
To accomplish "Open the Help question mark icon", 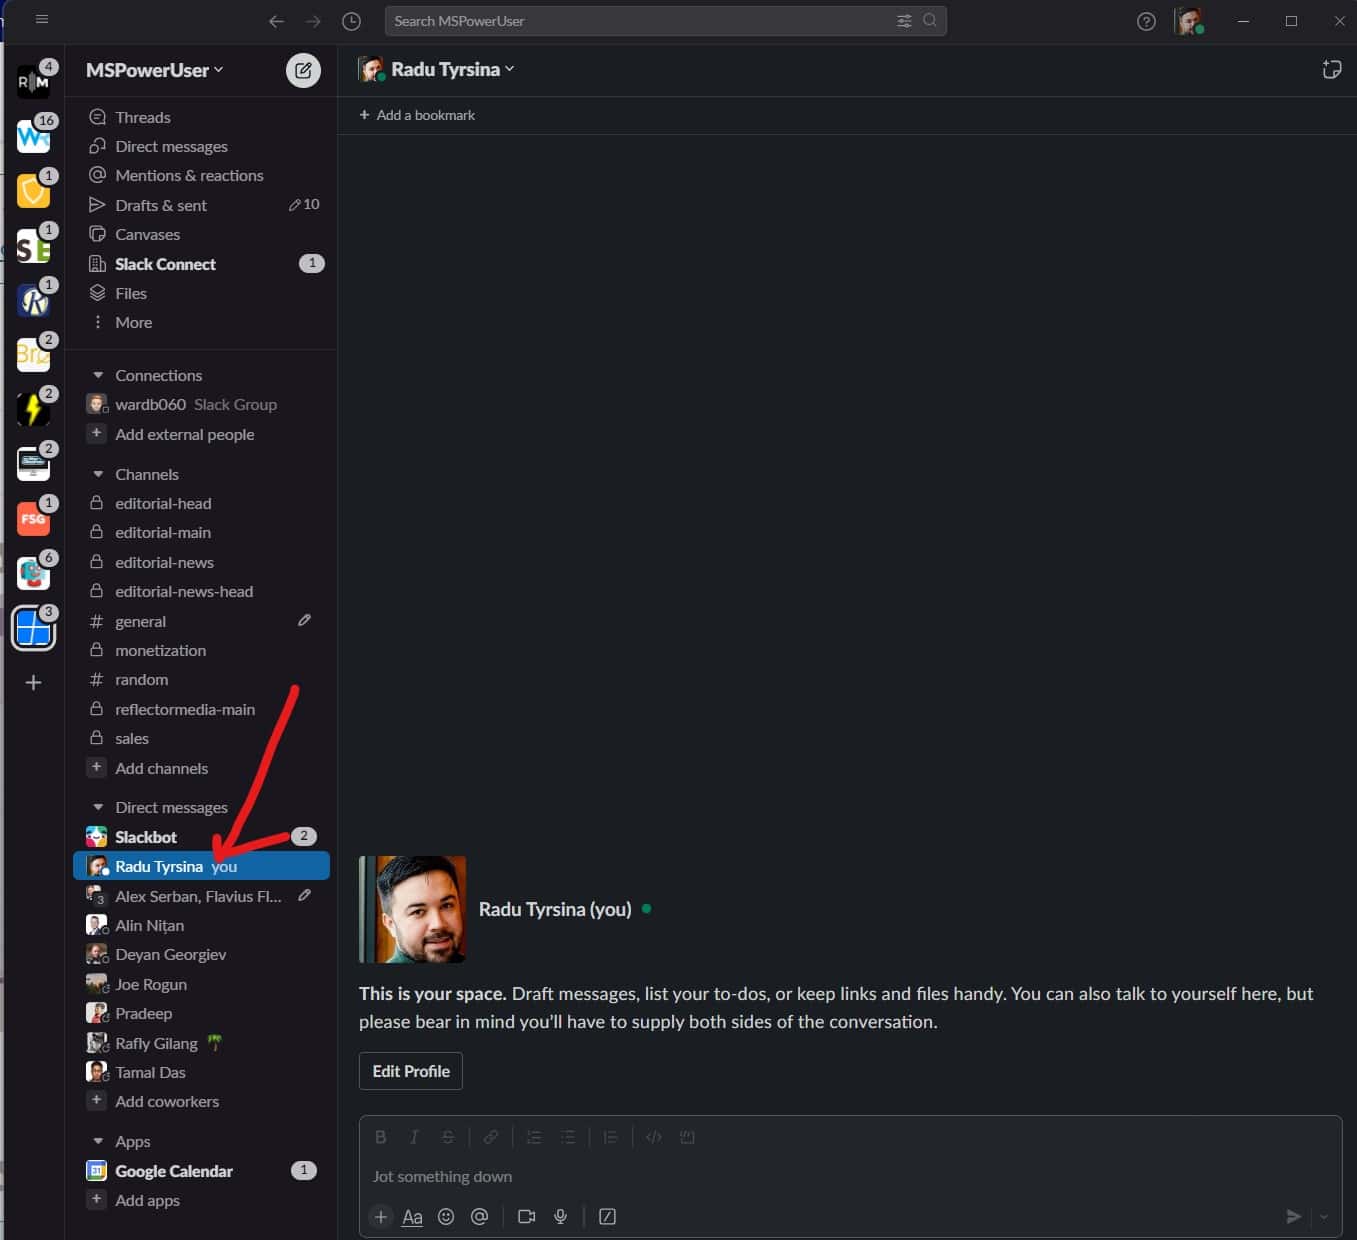I will click(1146, 20).
